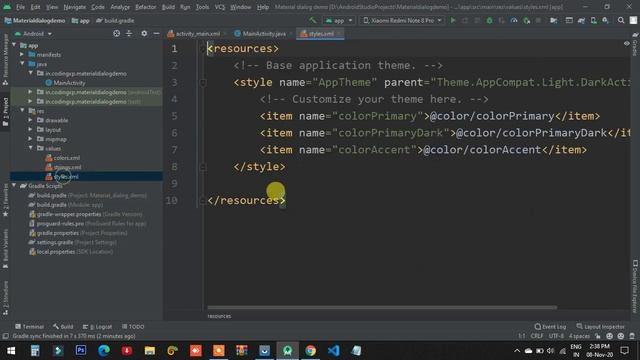Open the Terminal tool window
Screen dimensions: 640x360
(29, 327)
